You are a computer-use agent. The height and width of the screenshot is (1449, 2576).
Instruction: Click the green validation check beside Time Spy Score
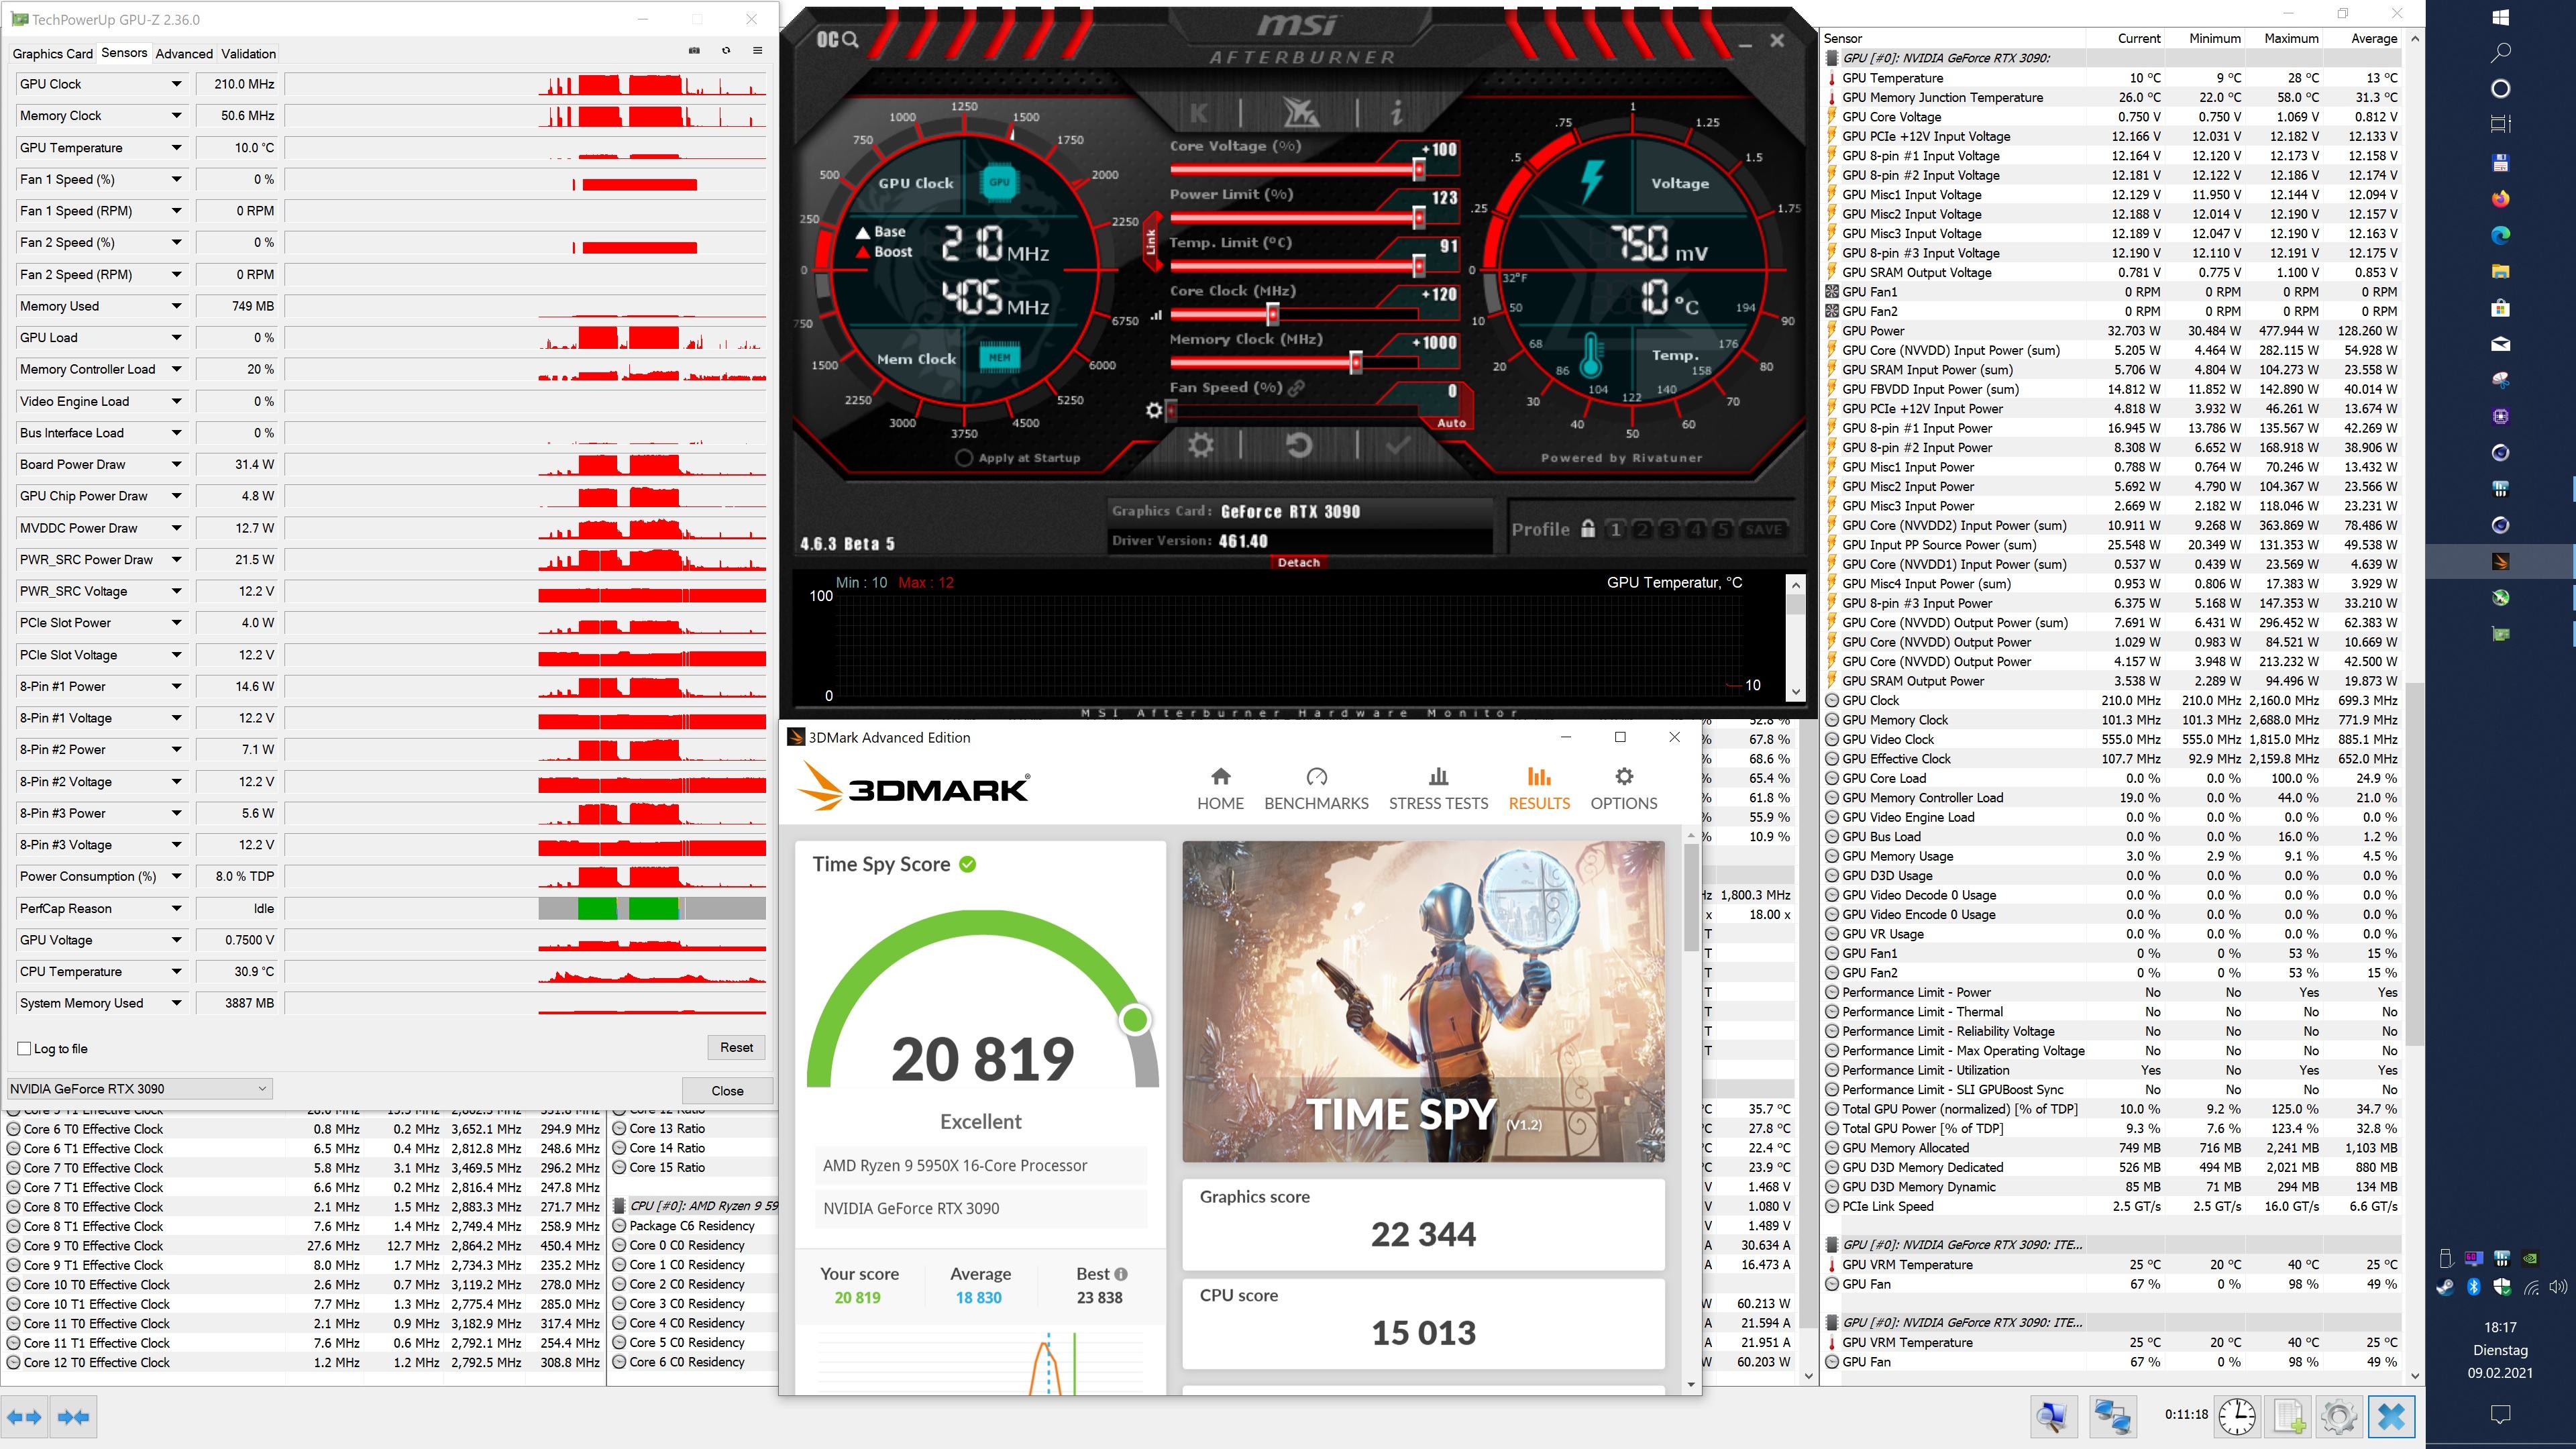(967, 864)
